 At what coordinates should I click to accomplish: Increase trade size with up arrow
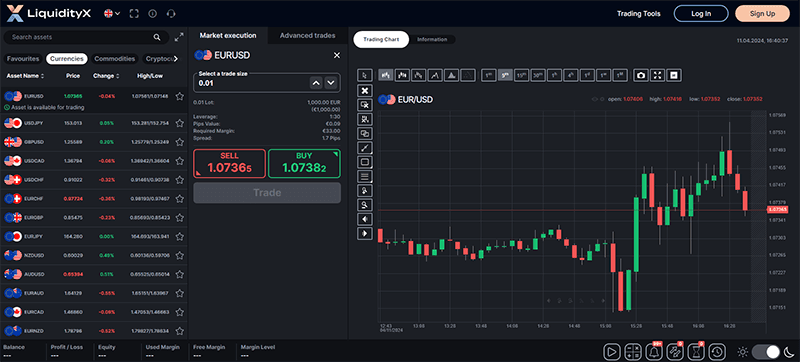(x=316, y=83)
